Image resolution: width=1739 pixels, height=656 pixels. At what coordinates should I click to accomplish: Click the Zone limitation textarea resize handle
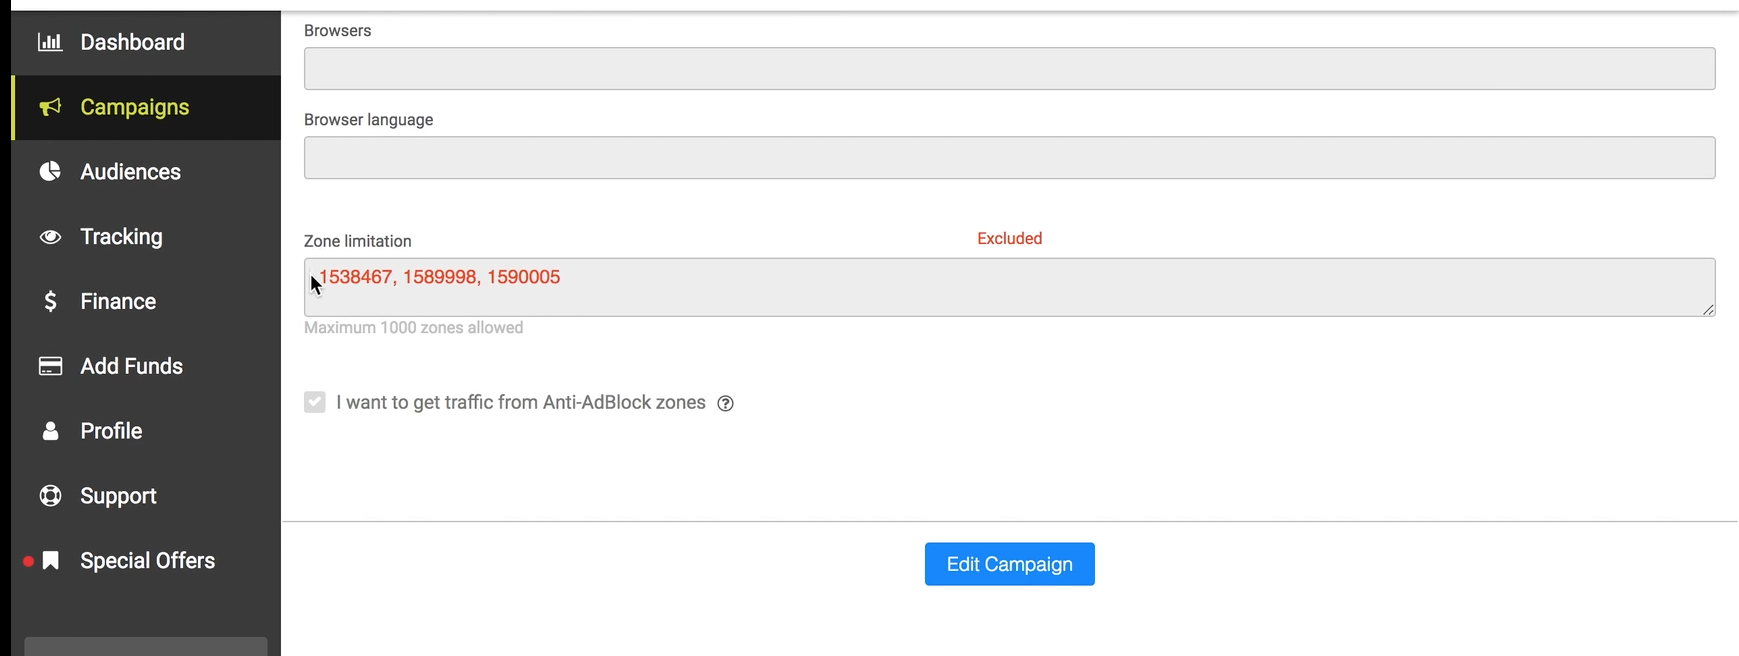coord(1708,309)
